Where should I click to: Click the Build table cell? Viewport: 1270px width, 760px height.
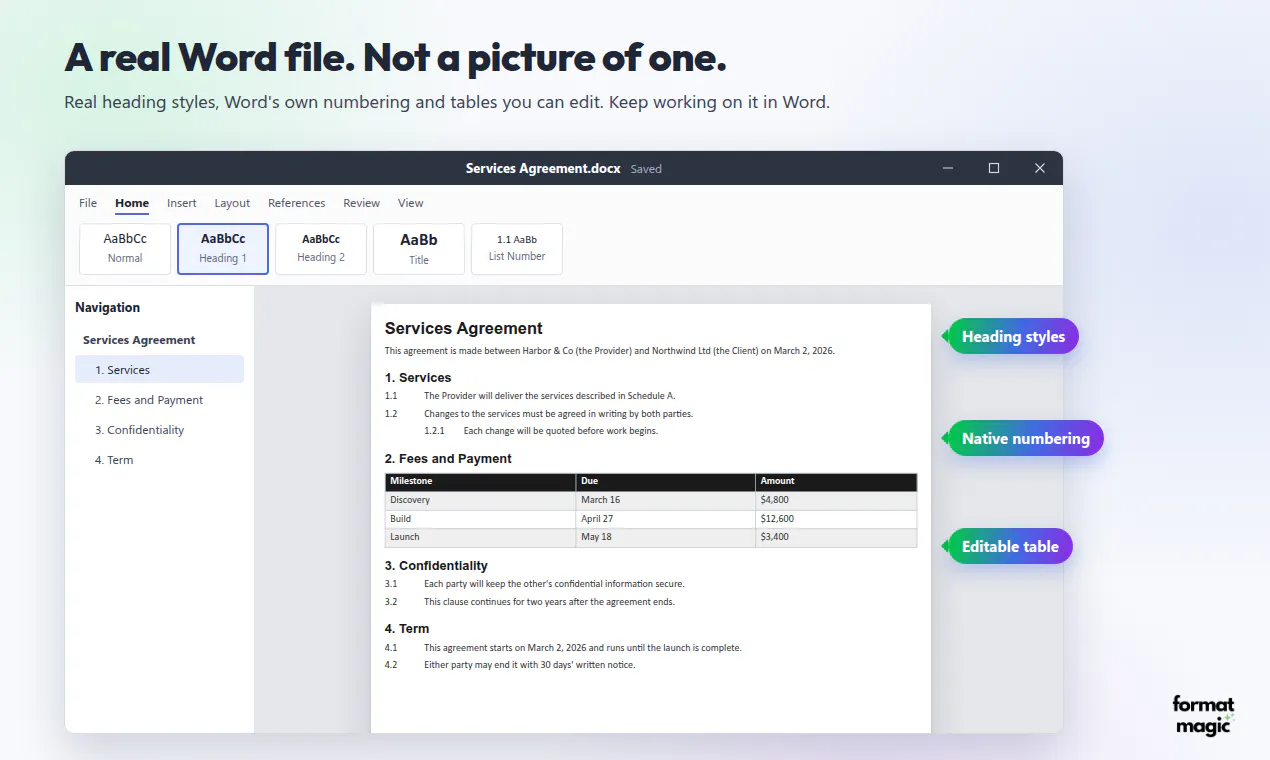point(481,519)
